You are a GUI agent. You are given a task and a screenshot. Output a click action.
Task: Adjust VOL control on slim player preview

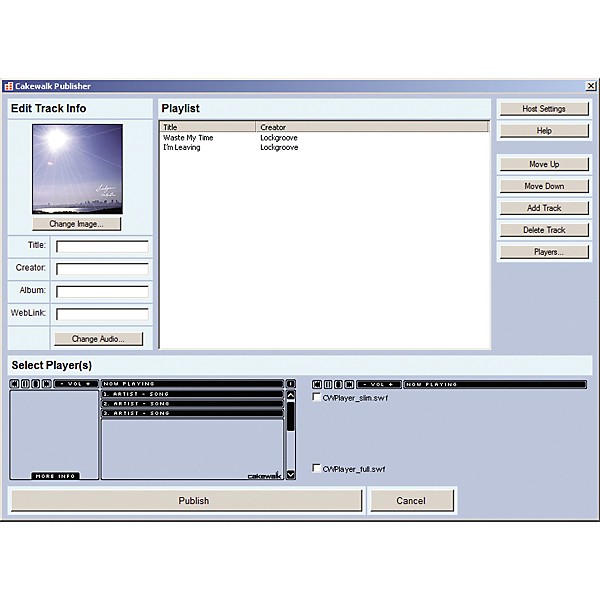[x=378, y=384]
